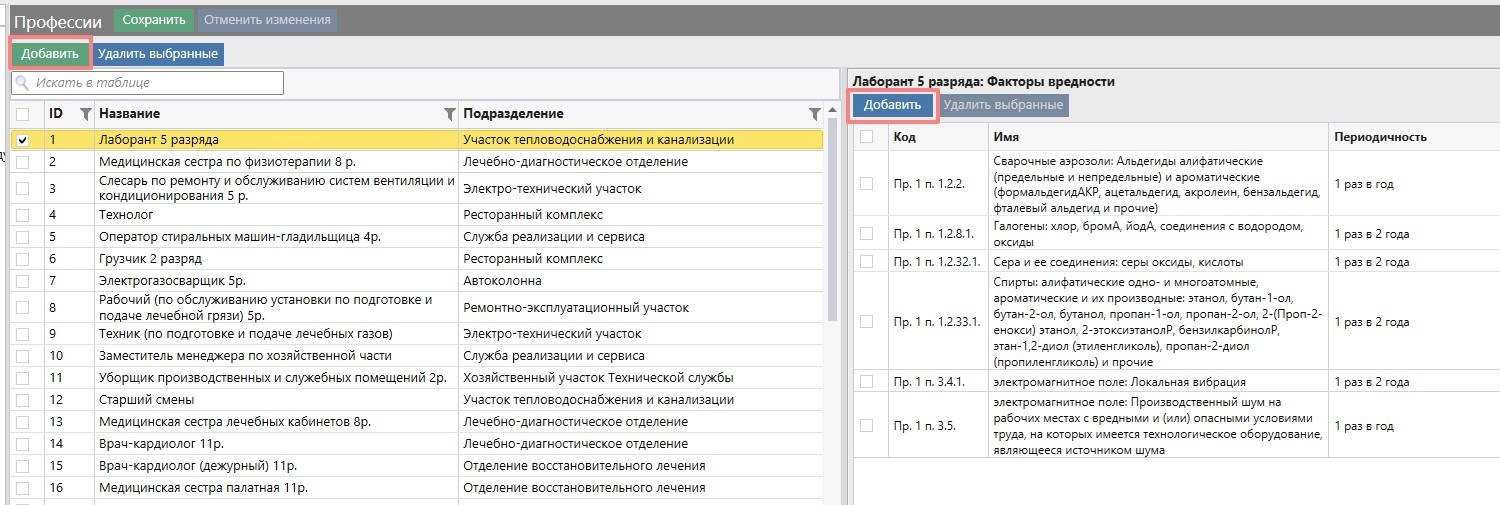Screen dimensions: 1500x505
Task: Click the ID column filter icon
Action: click(85, 114)
